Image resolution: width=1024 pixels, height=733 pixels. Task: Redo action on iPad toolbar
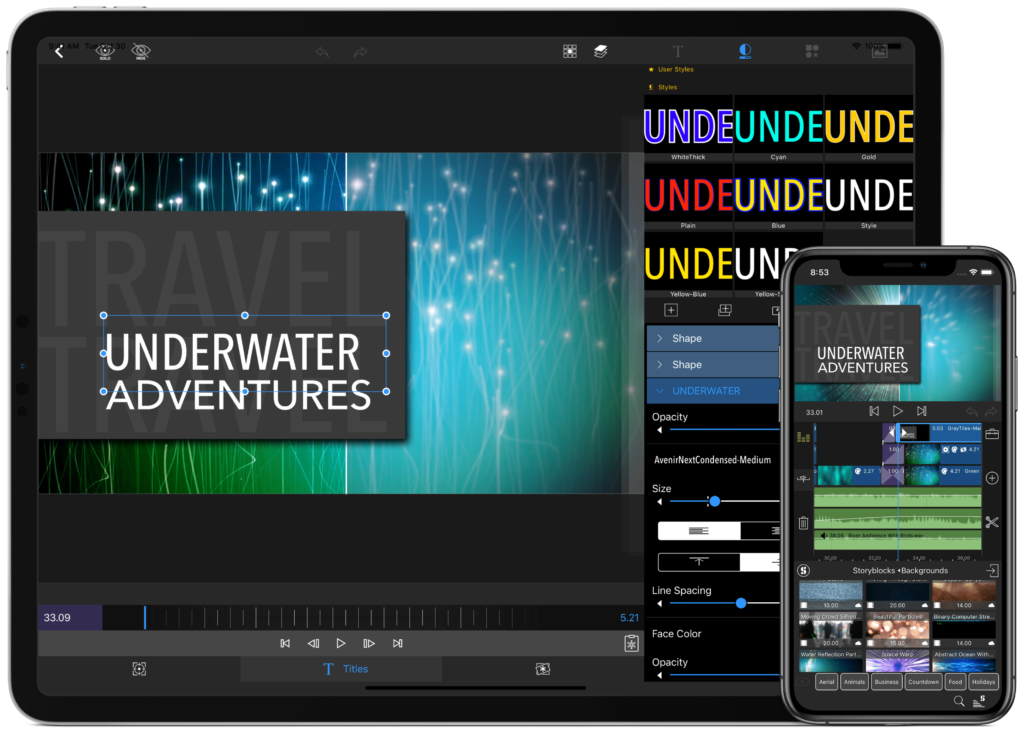[360, 52]
